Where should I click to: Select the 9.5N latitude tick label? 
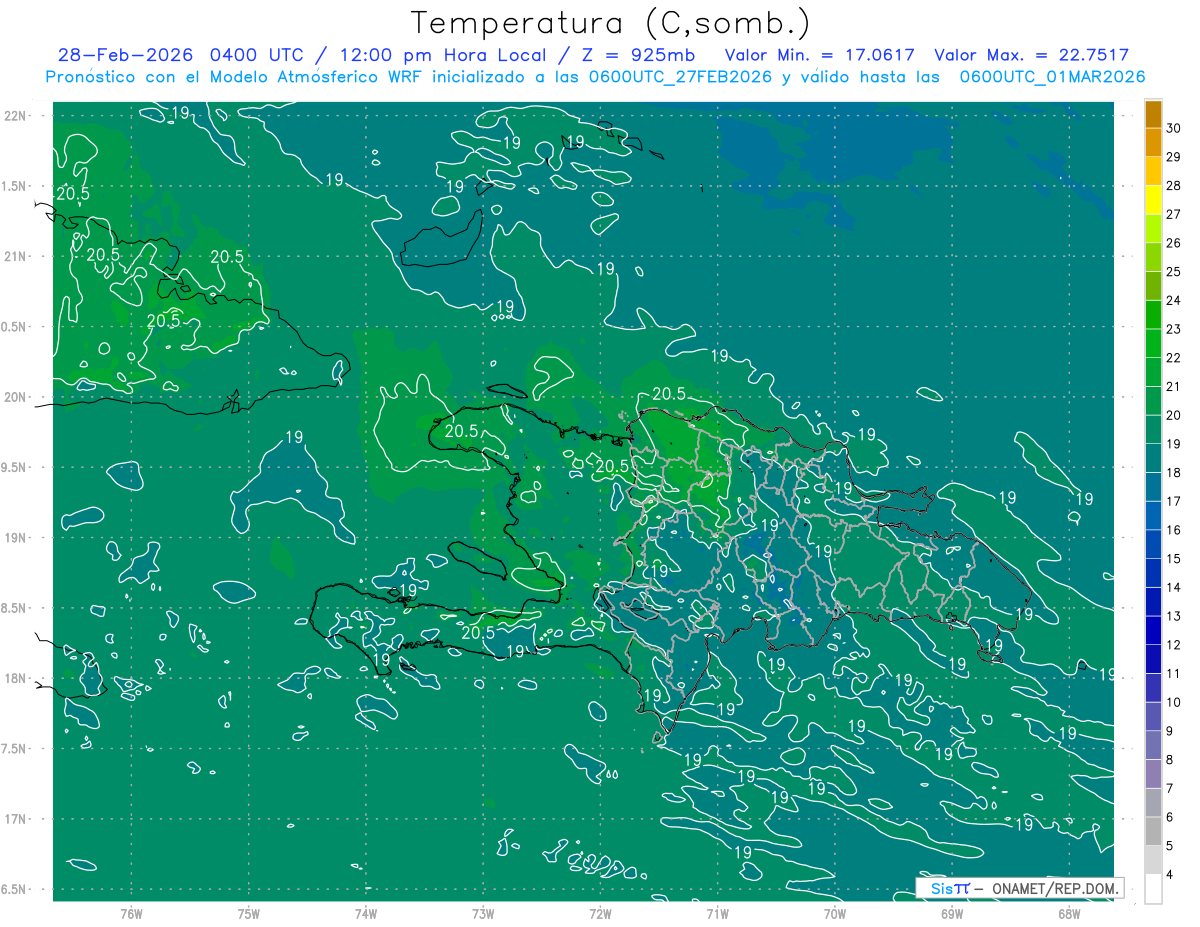click(x=15, y=468)
